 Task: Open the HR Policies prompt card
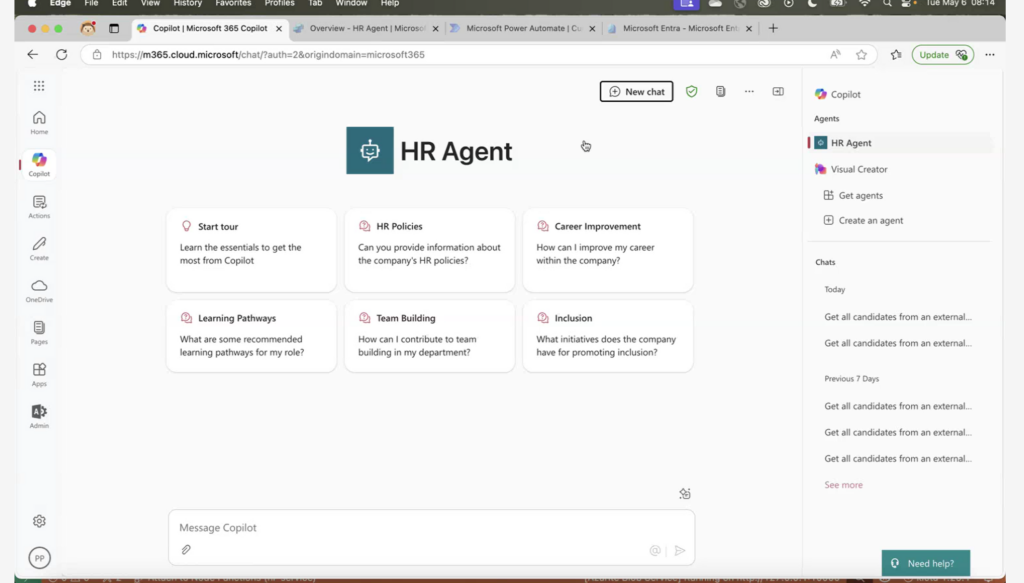click(430, 250)
